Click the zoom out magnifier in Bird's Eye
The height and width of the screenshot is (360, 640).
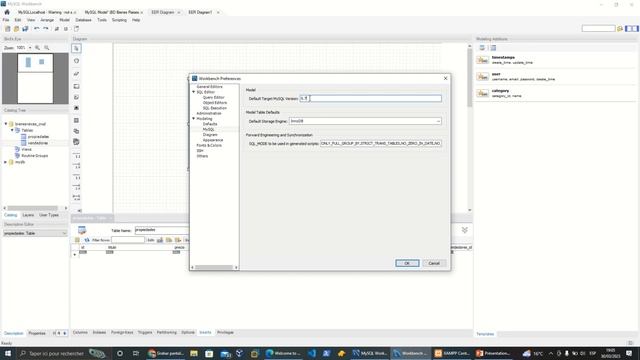47,48
